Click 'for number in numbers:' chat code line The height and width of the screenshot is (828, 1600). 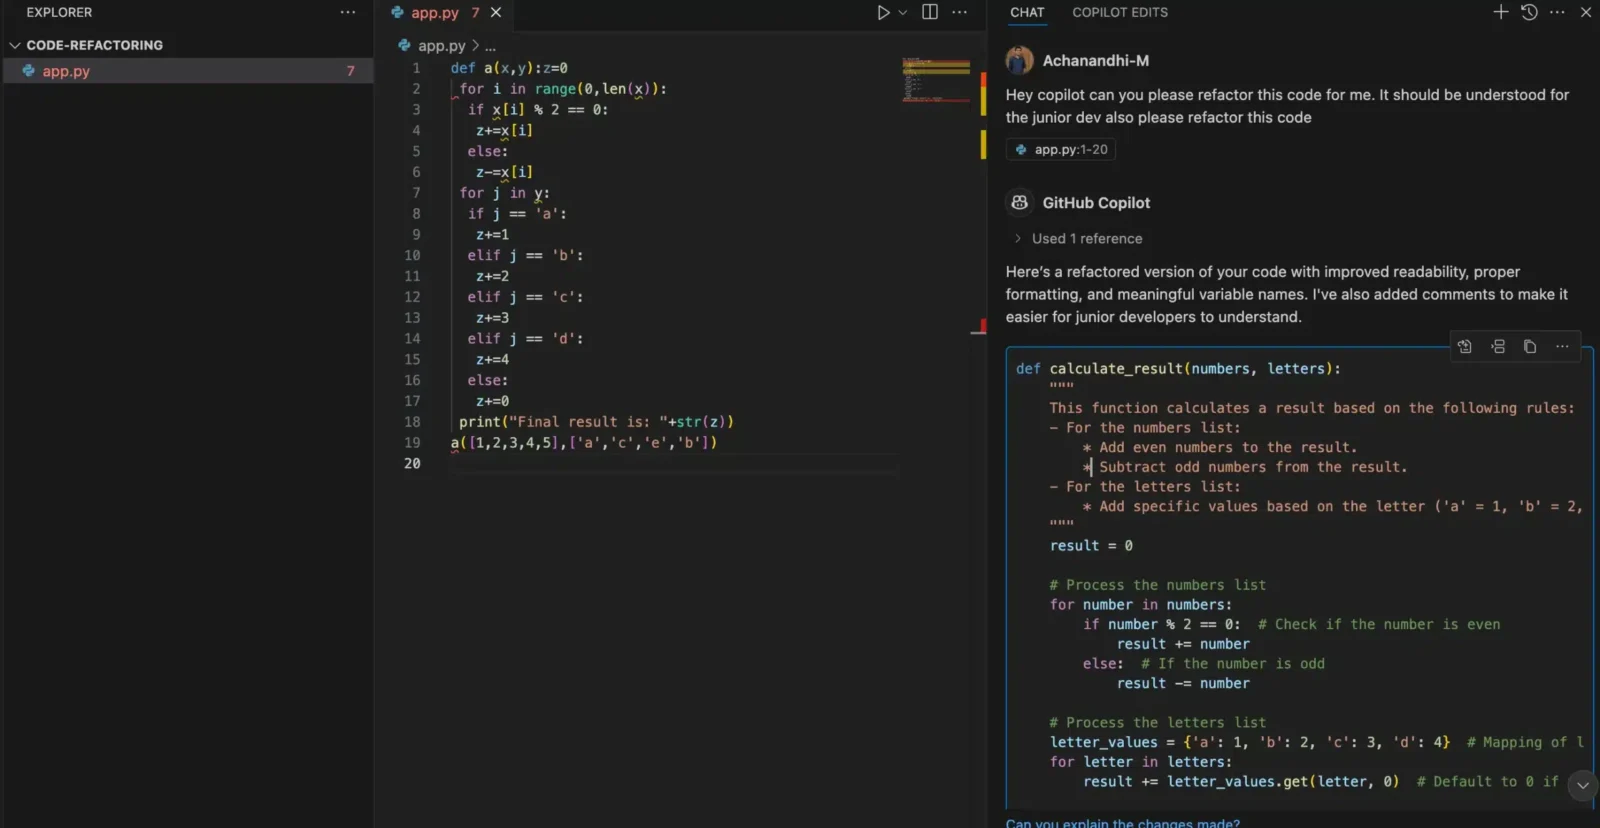[x=1141, y=604]
